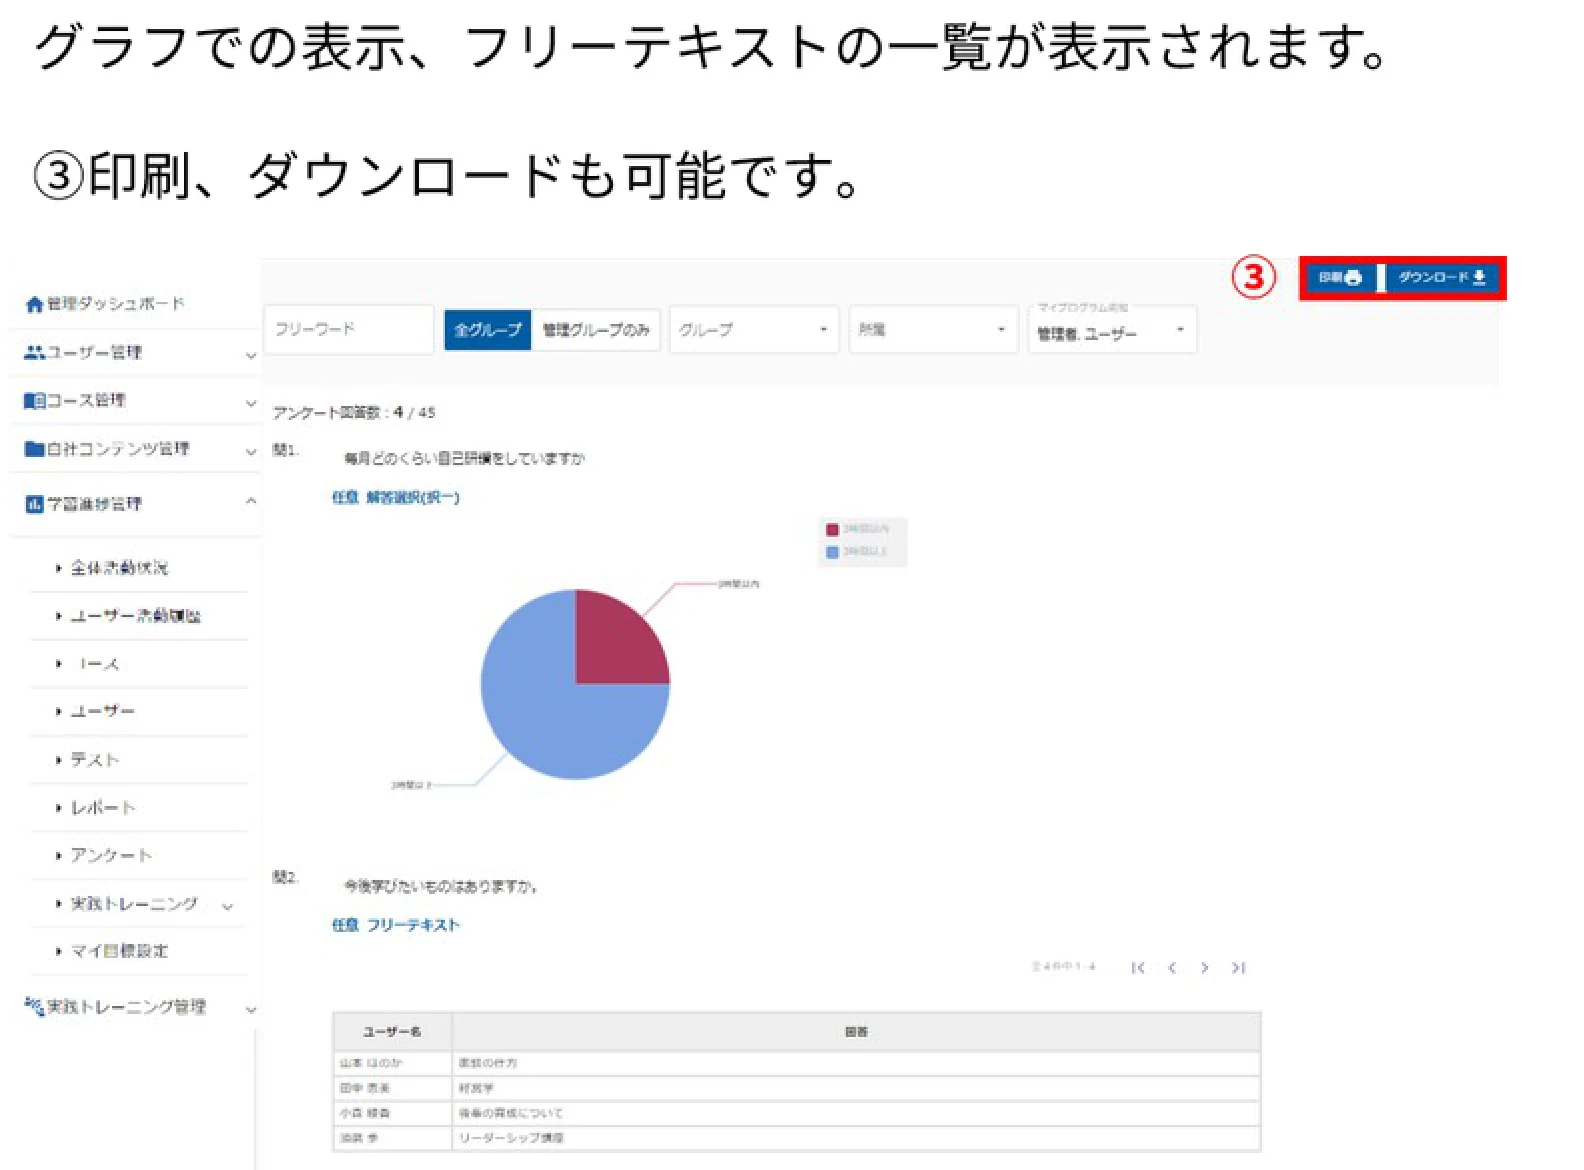Open テスト in the sidebar
This screenshot has width=1584, height=1170.
coord(94,760)
